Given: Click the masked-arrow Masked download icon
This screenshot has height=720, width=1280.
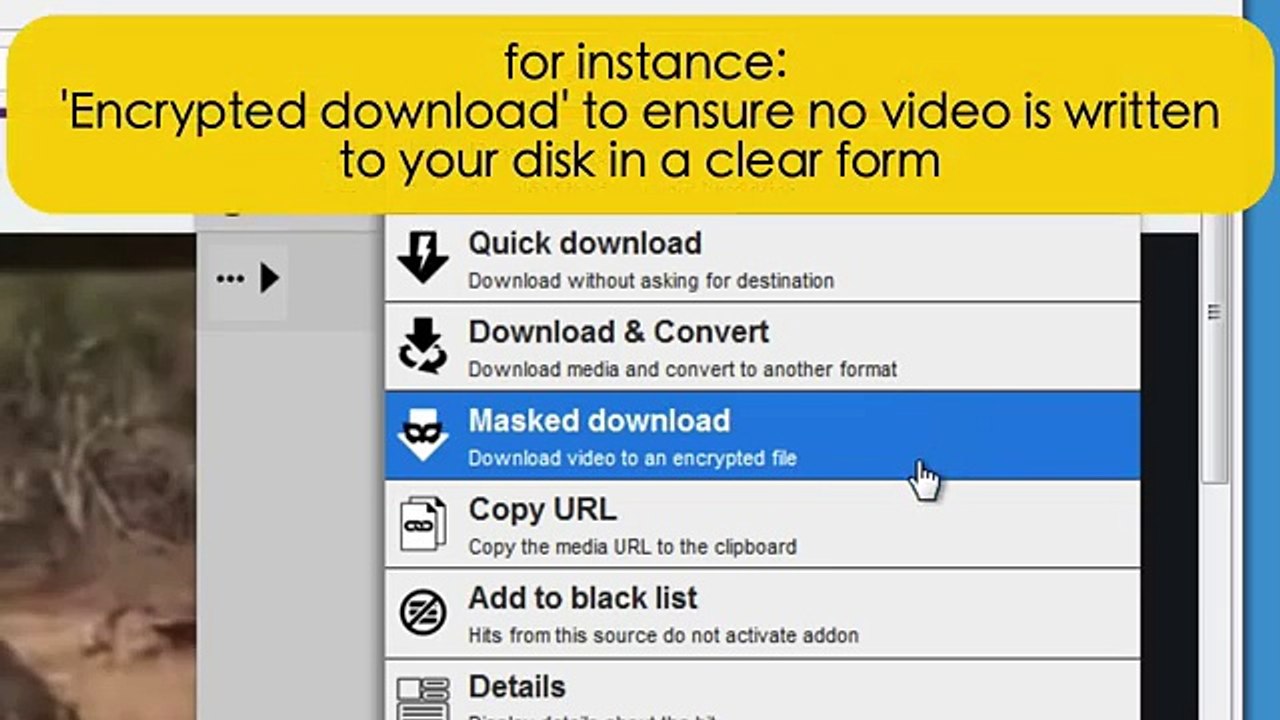Looking at the screenshot, I should click(x=423, y=435).
